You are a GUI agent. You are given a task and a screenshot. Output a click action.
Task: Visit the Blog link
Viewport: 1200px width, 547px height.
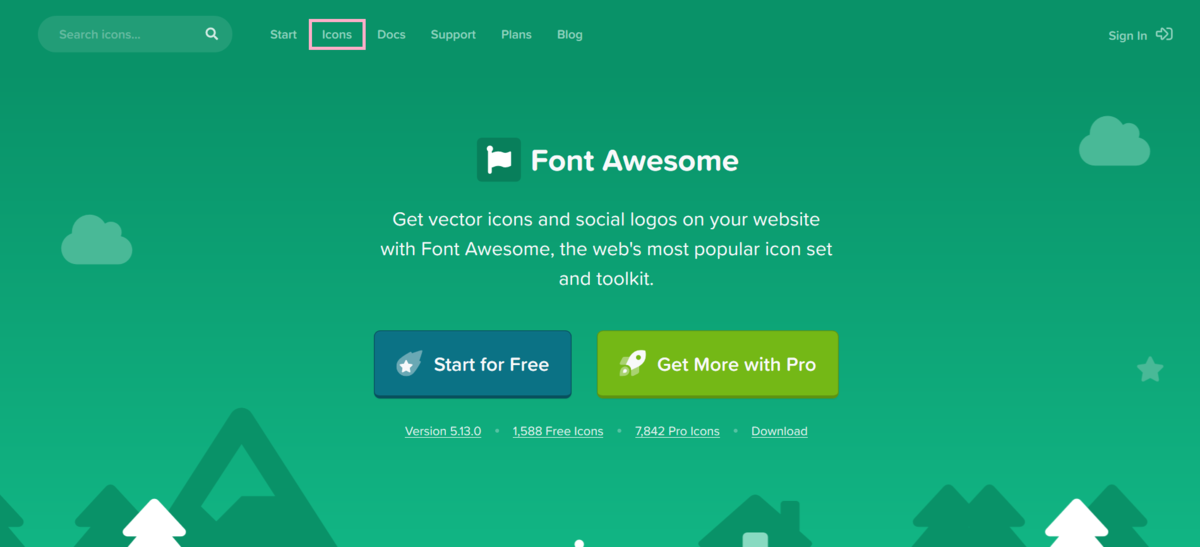pyautogui.click(x=570, y=35)
